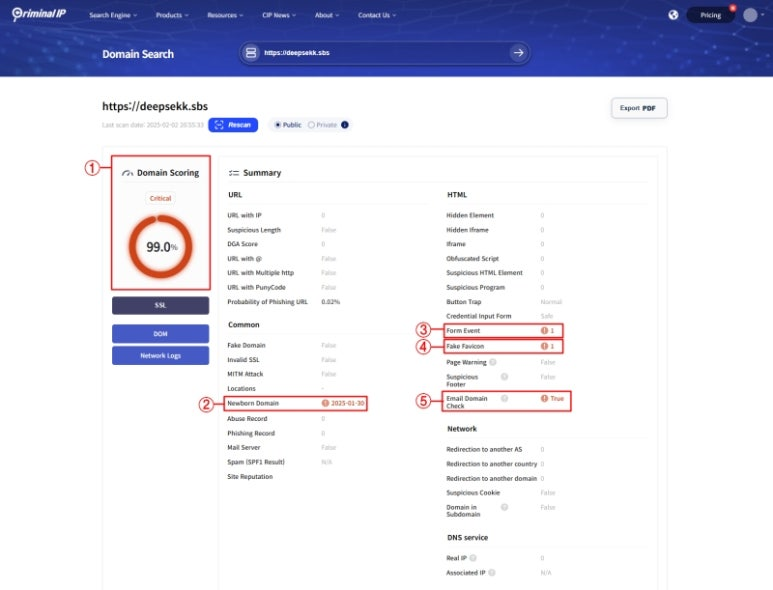Viewport: 773px width, 590px height.
Task: Click the Site Reputation label
Action: [250, 477]
